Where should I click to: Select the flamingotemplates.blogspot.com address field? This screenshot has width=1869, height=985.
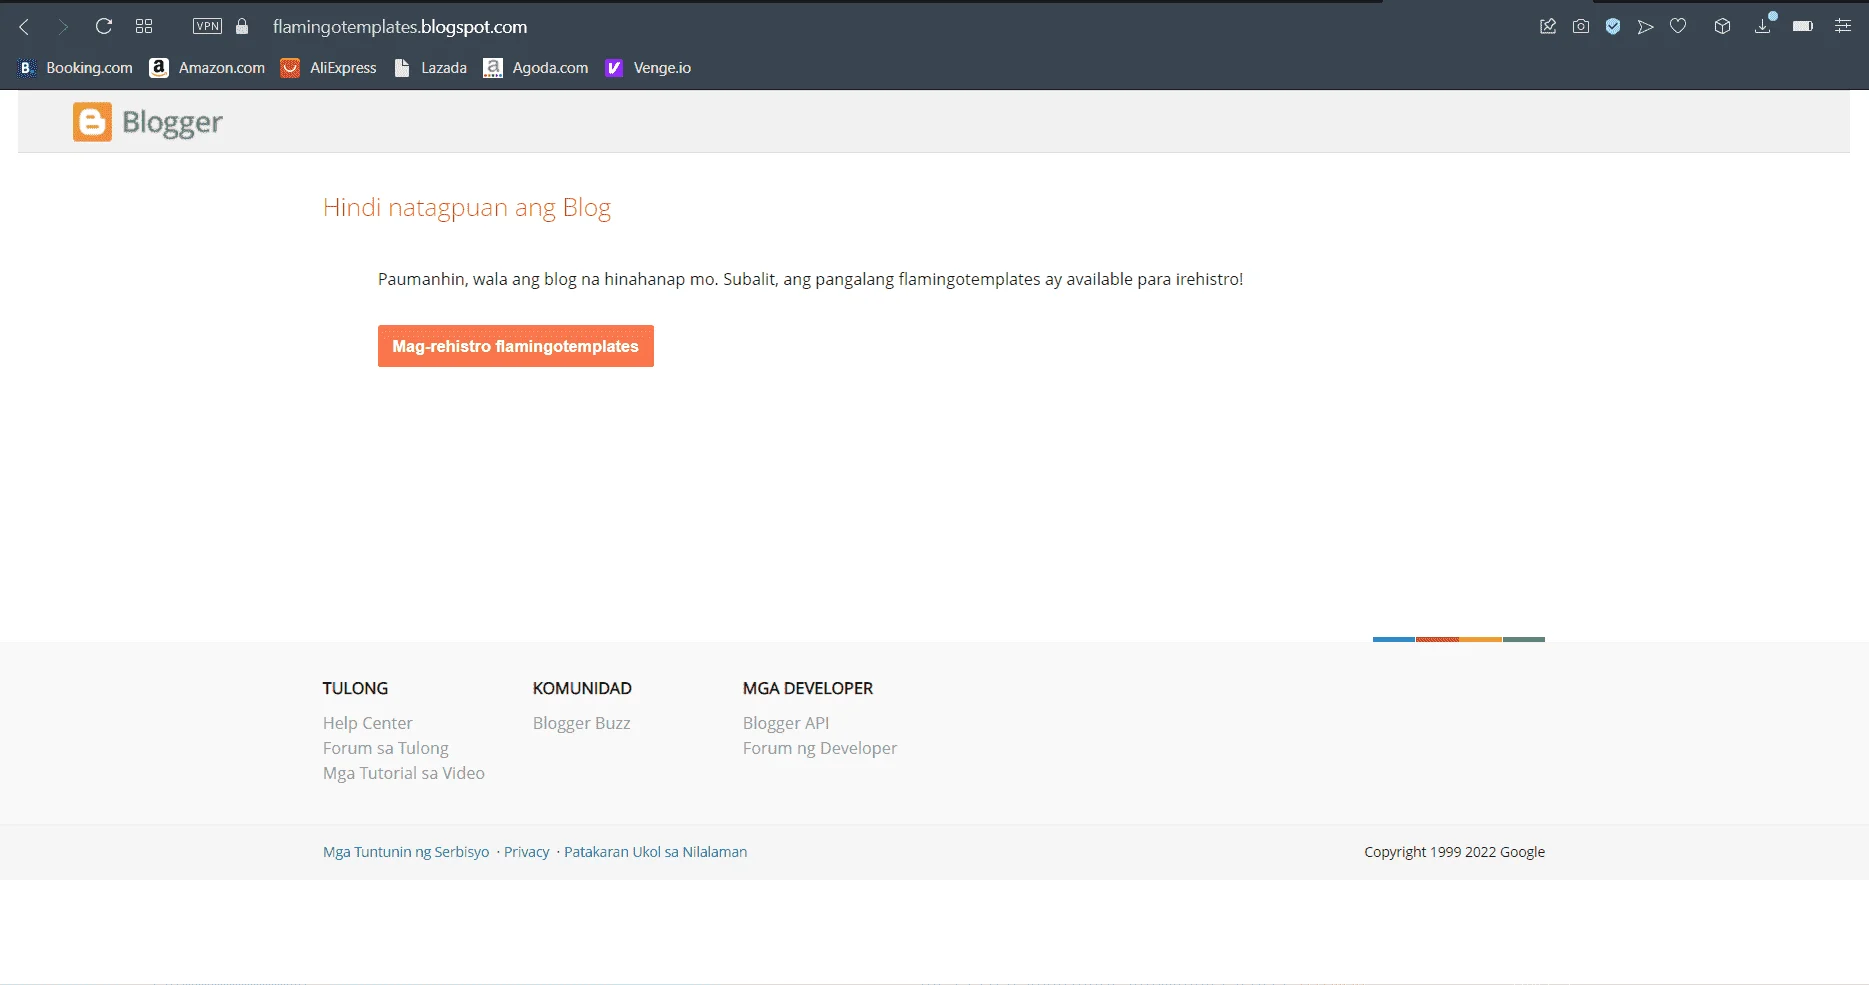click(400, 27)
